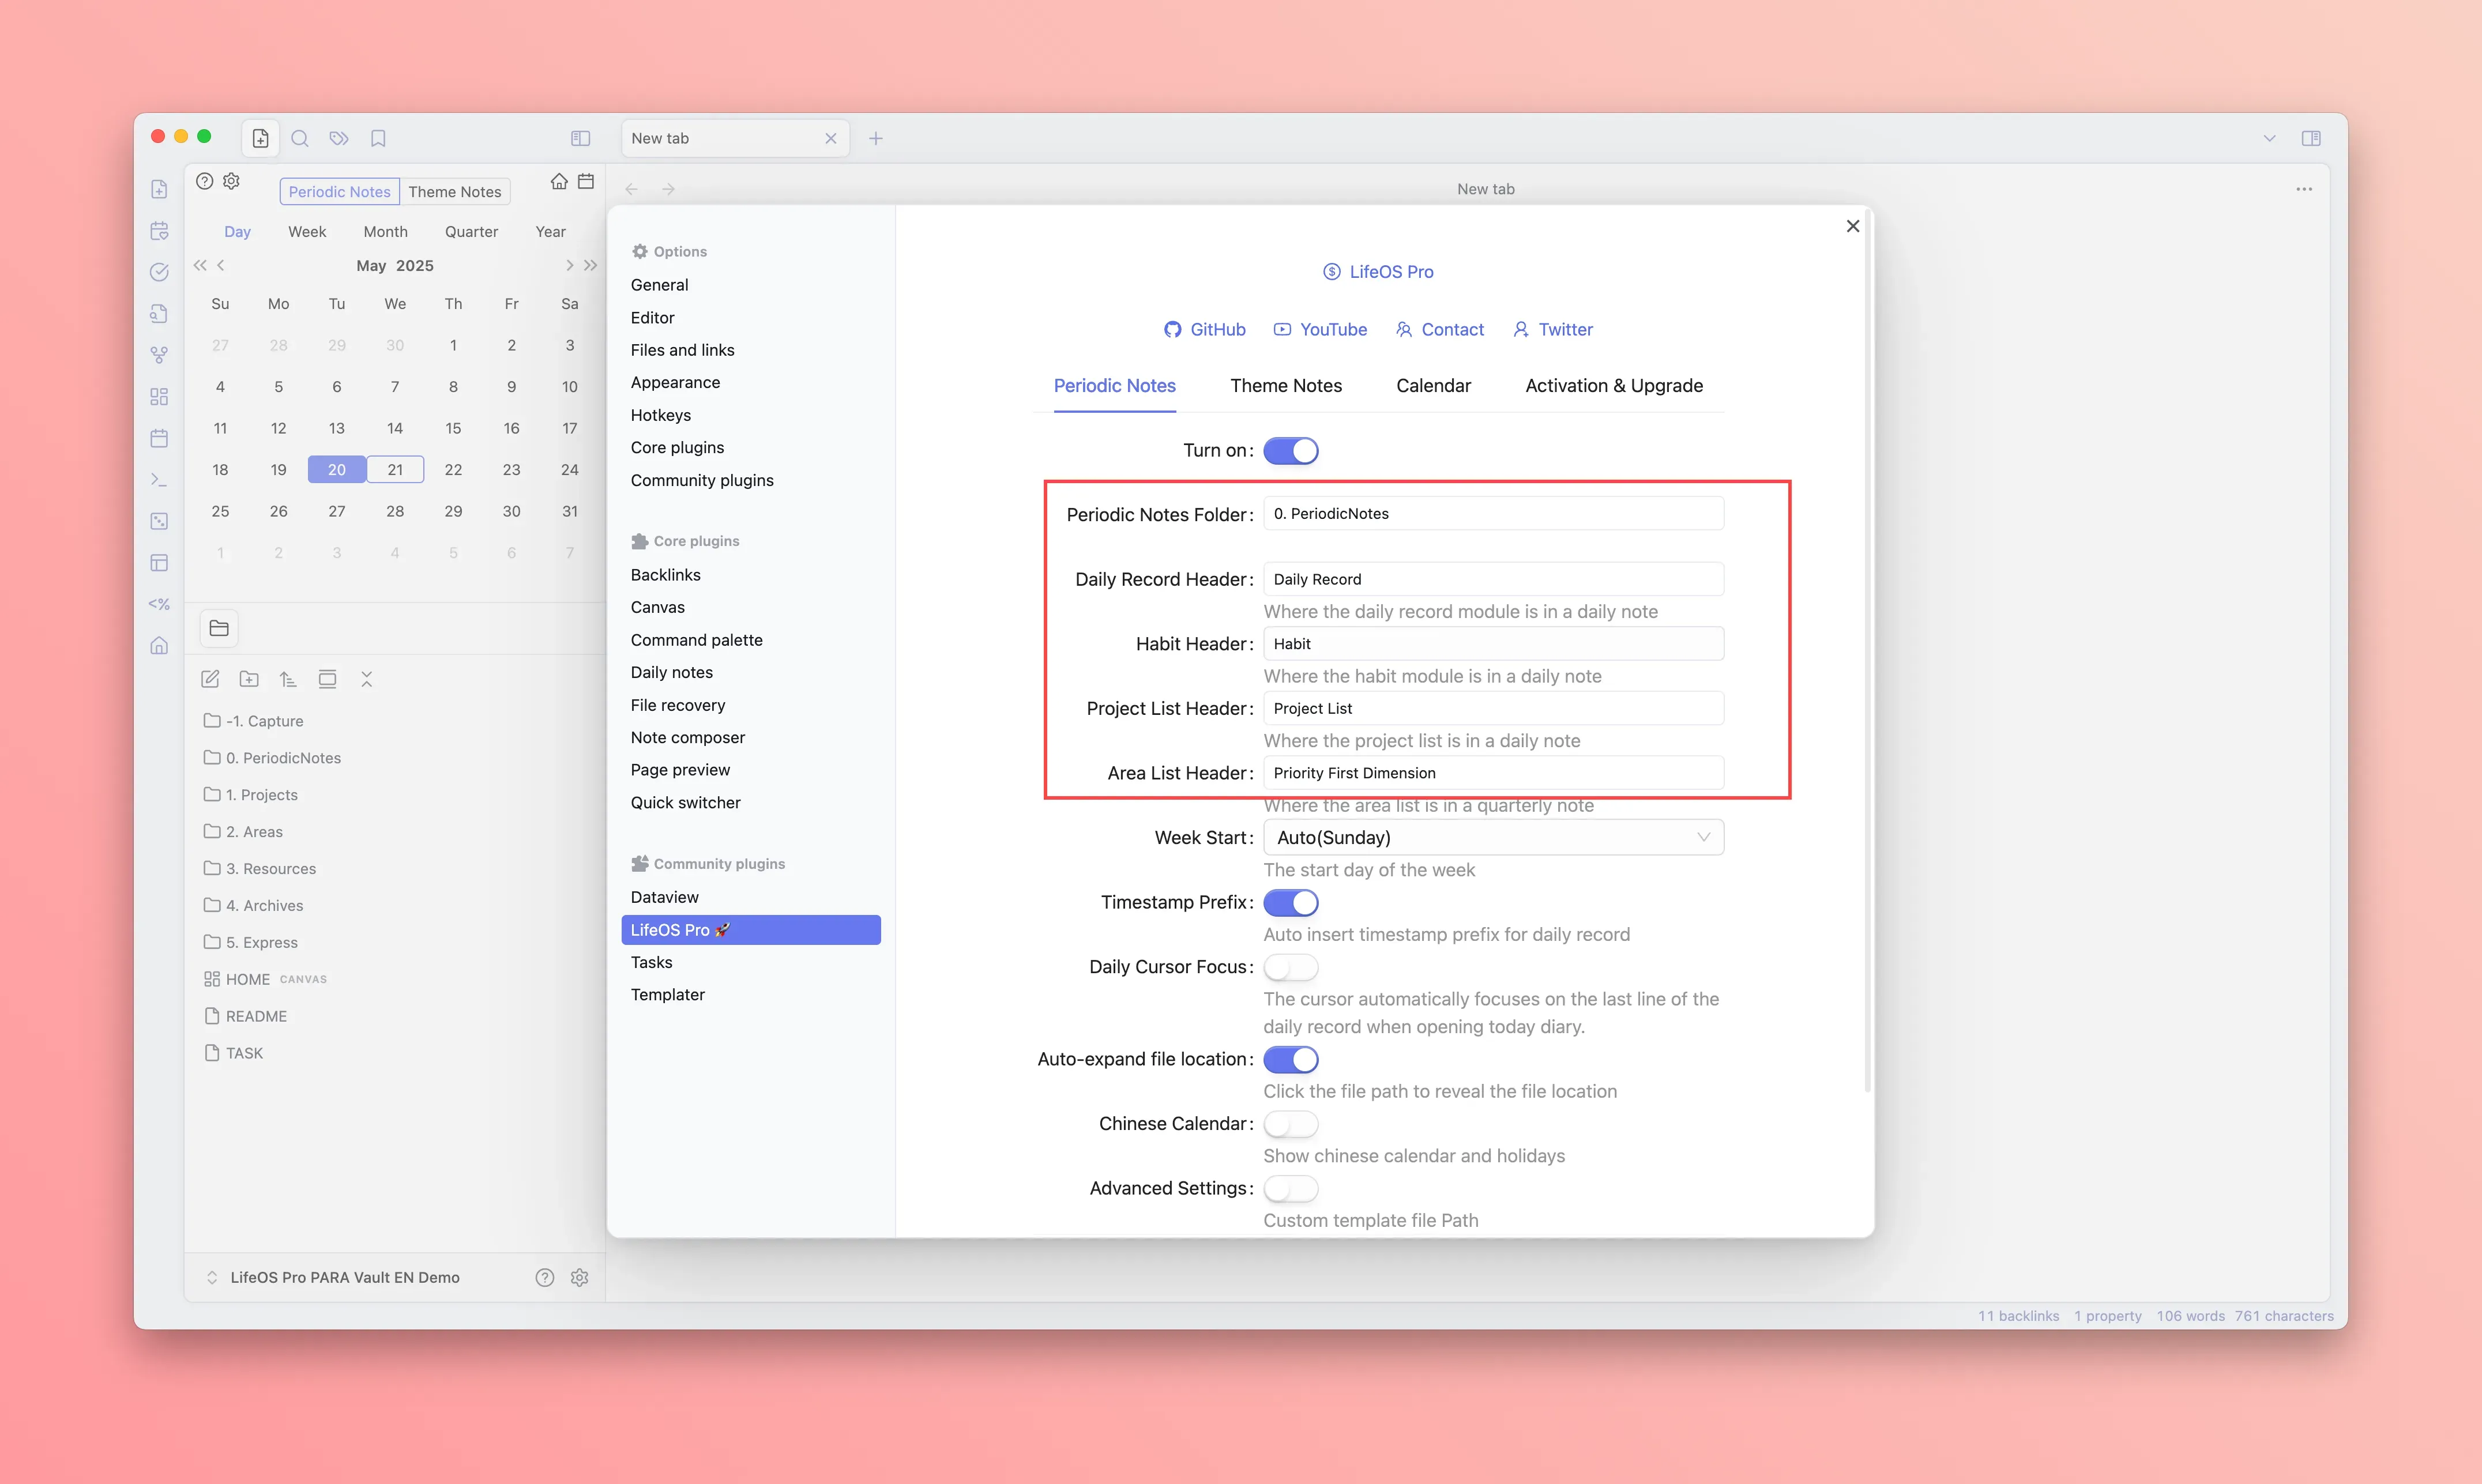This screenshot has height=1484, width=2482.
Task: Click the search magnifier icon in top toolbar
Action: [299, 138]
